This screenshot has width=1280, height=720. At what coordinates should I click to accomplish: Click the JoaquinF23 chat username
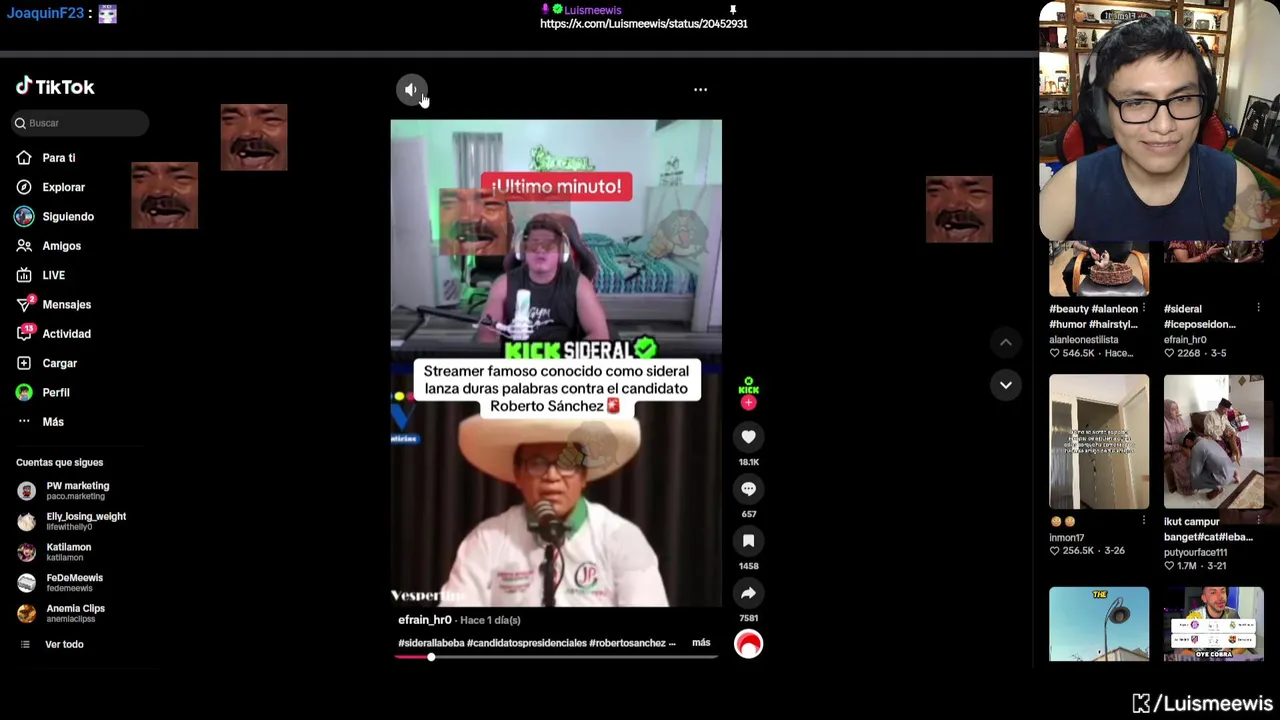pyautogui.click(x=45, y=13)
